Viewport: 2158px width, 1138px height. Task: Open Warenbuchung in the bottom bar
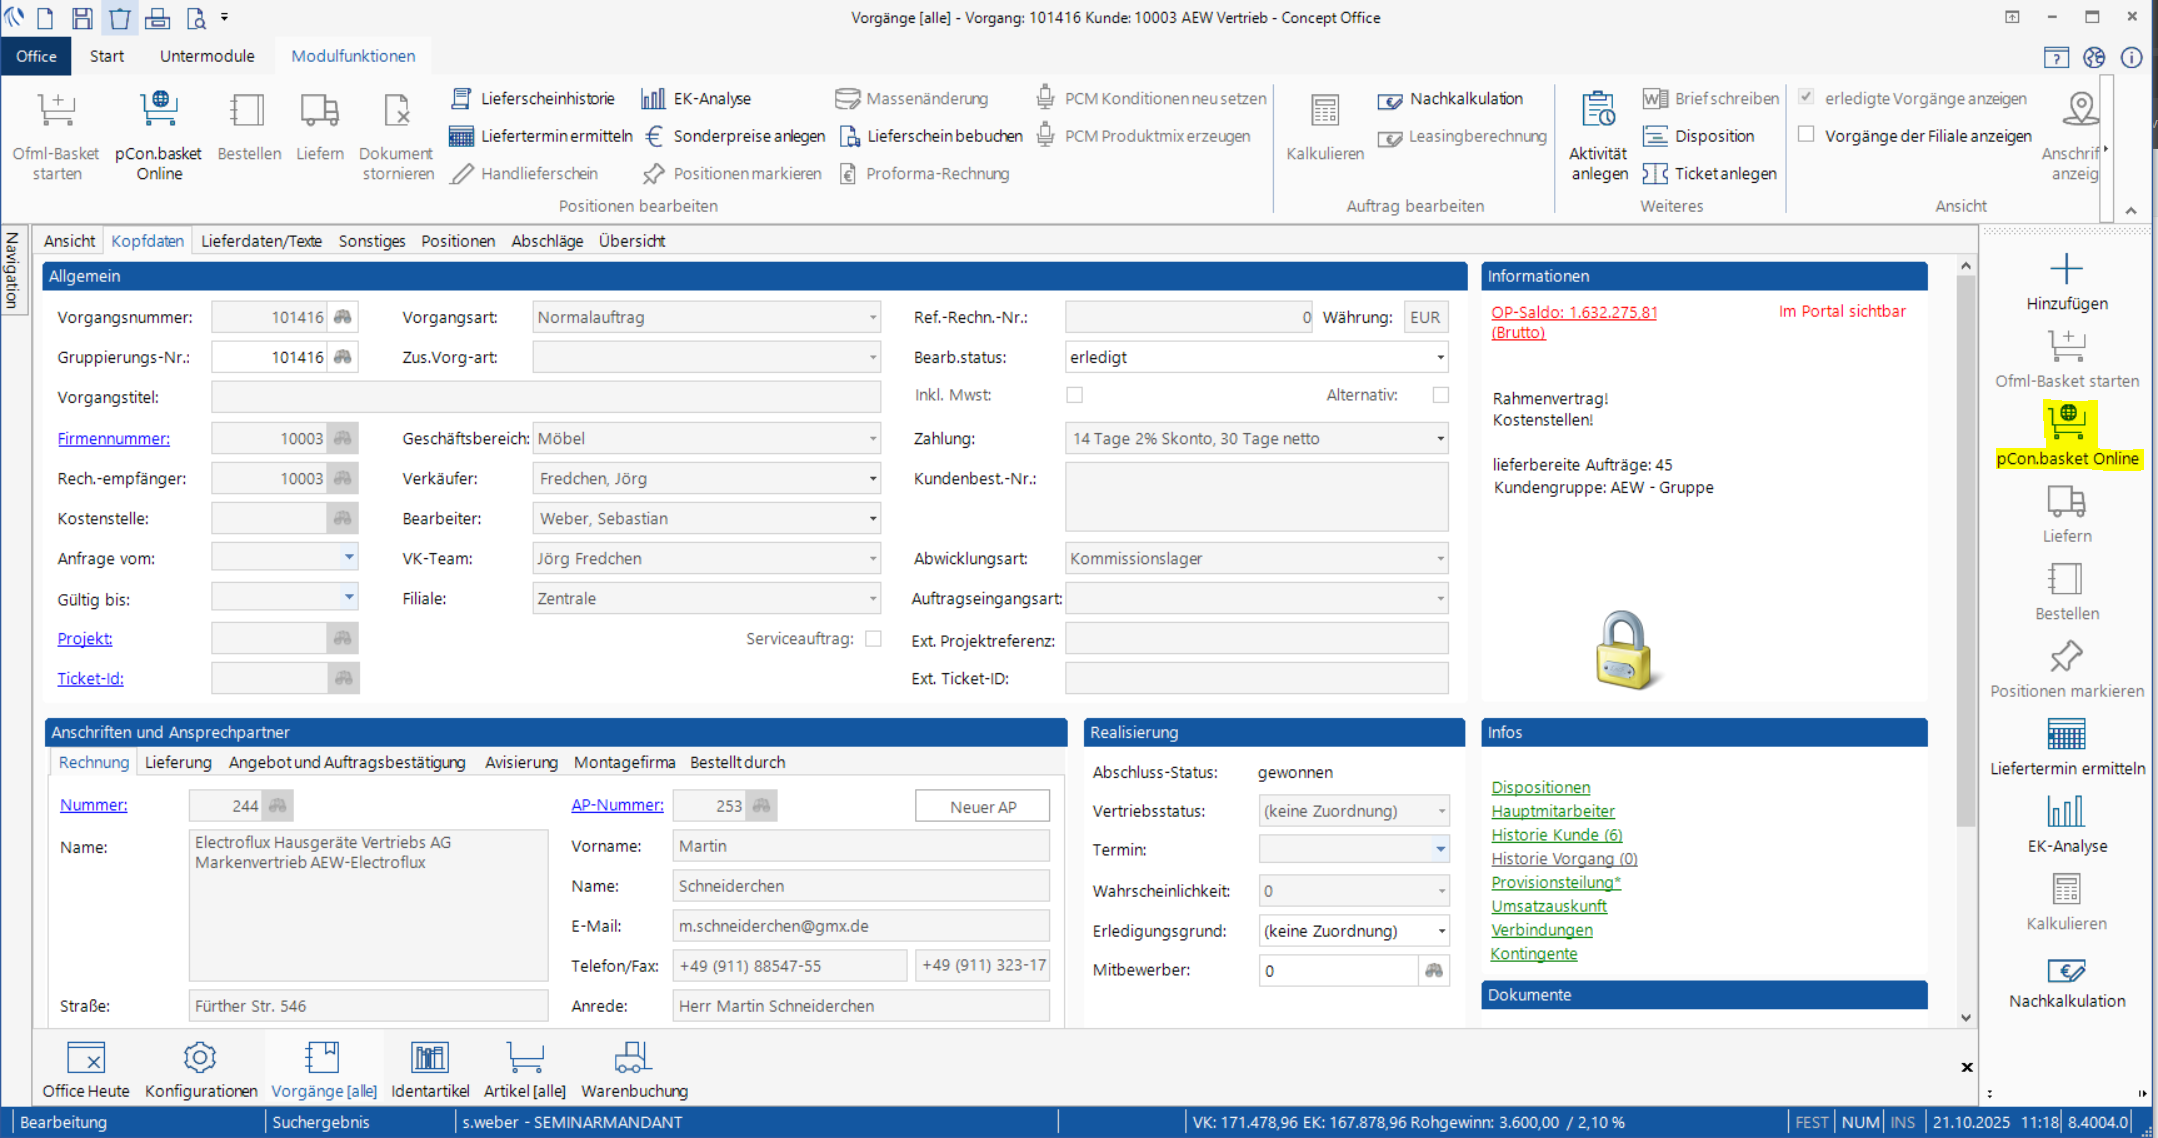(x=633, y=1058)
